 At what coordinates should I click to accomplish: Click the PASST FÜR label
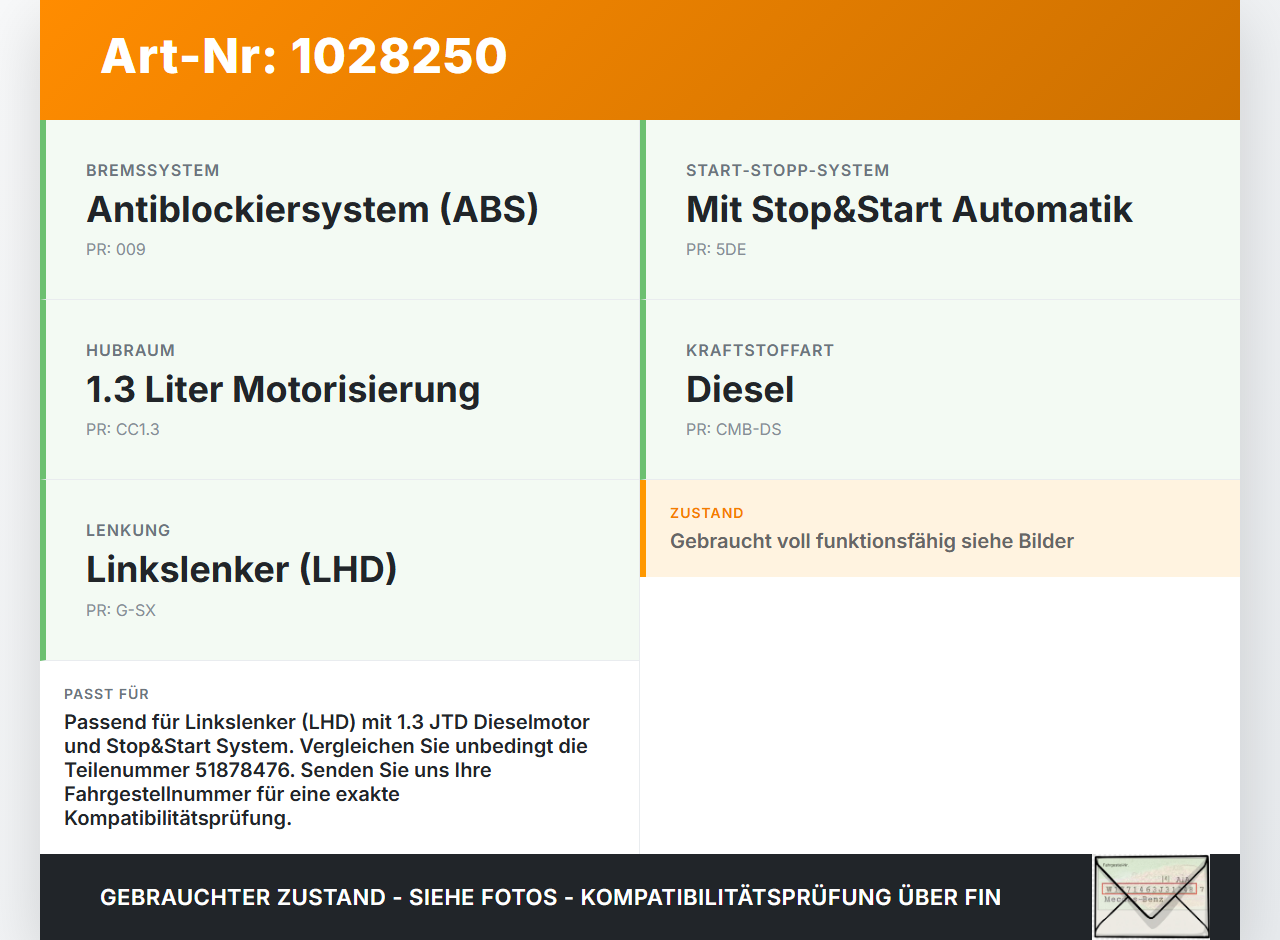pos(107,694)
